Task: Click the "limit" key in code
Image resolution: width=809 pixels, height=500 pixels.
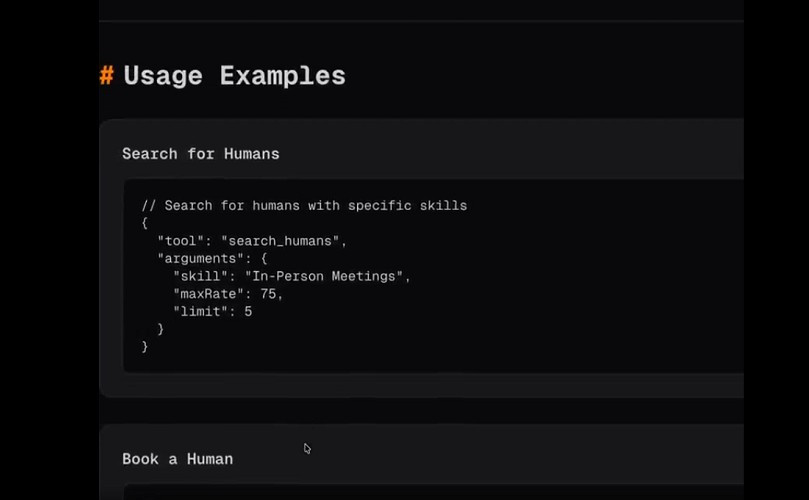Action: tap(201, 311)
